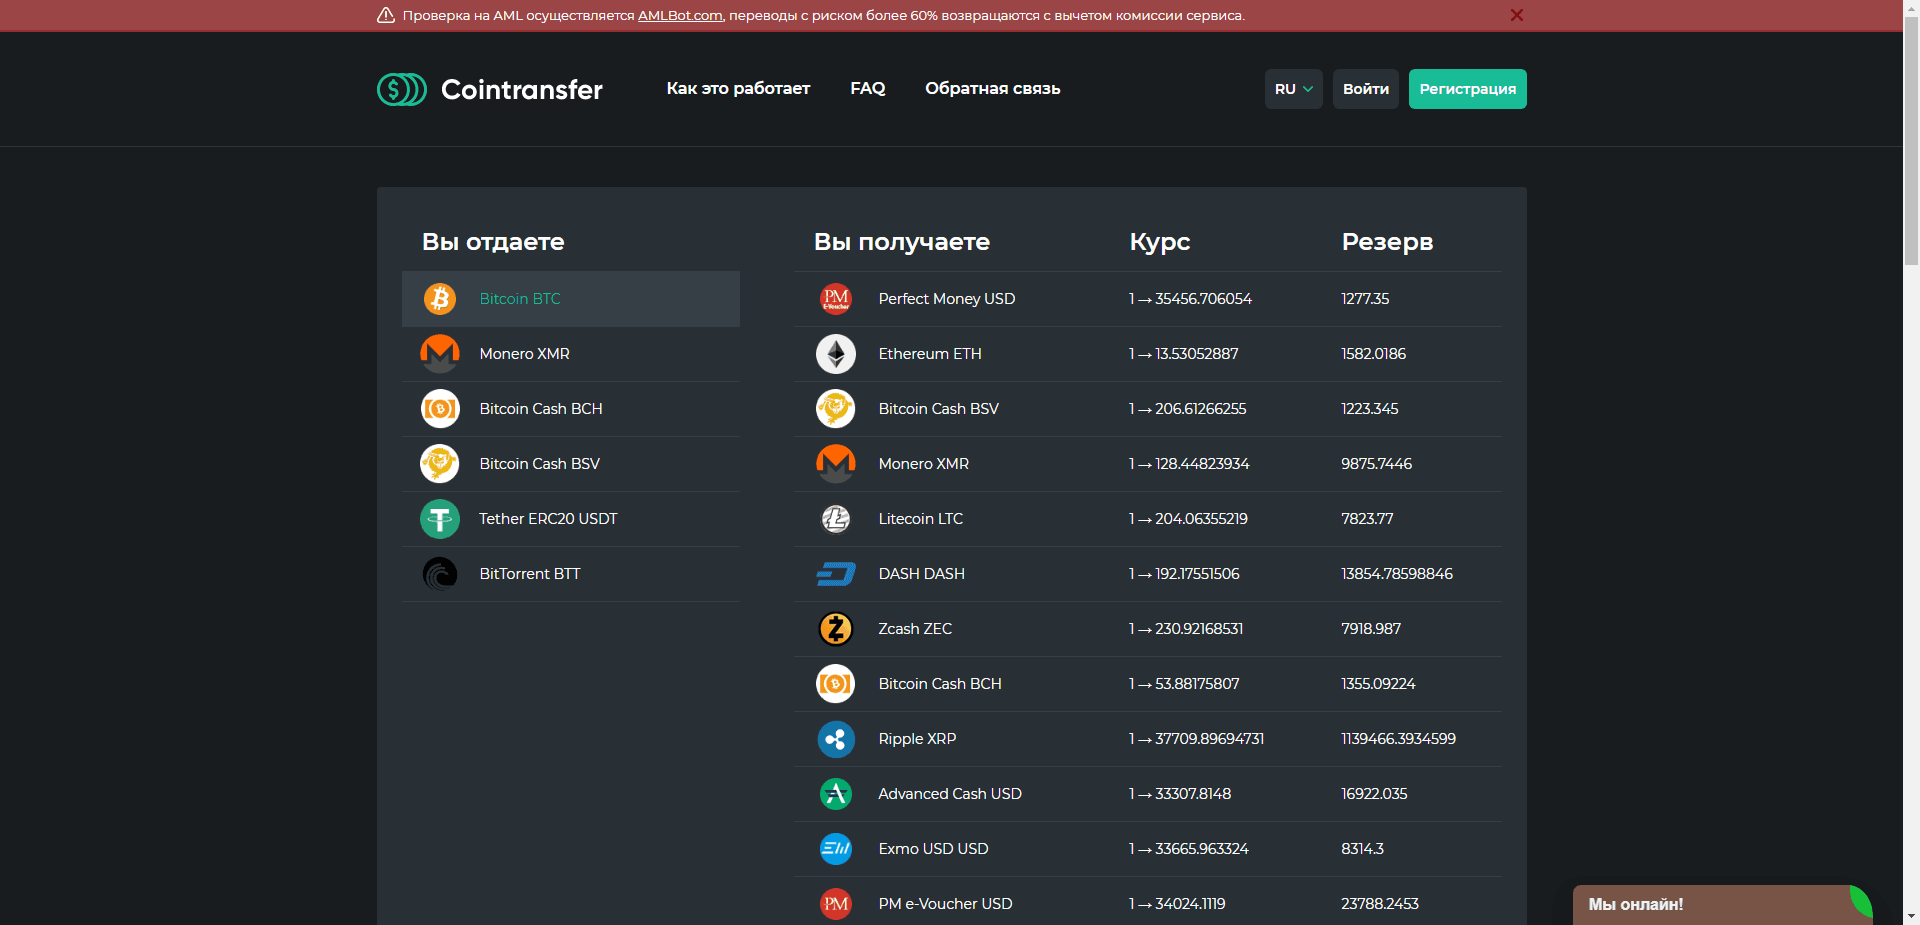Follow the AMLBot.com link in banner
This screenshot has width=1920, height=925.
(x=680, y=16)
